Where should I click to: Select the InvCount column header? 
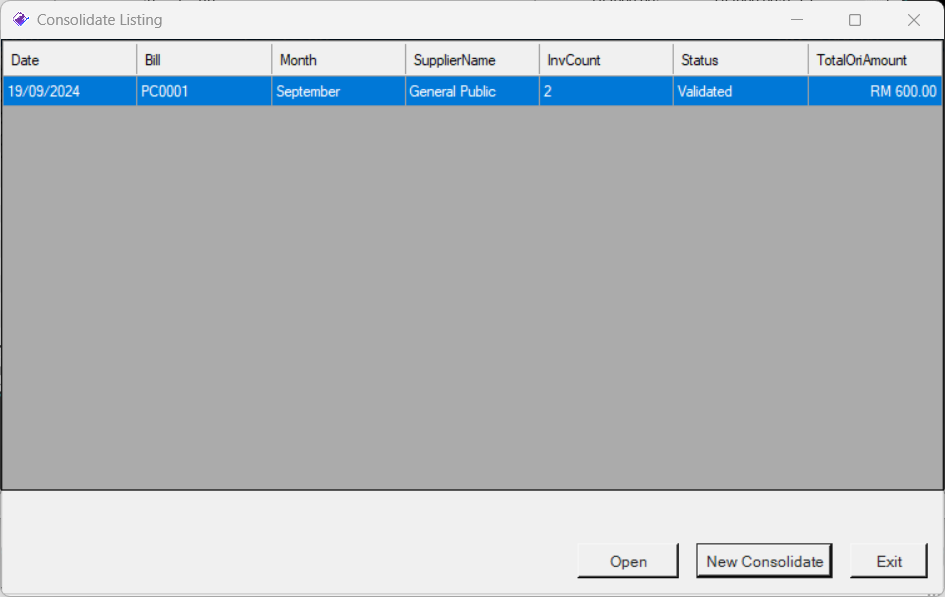606,60
